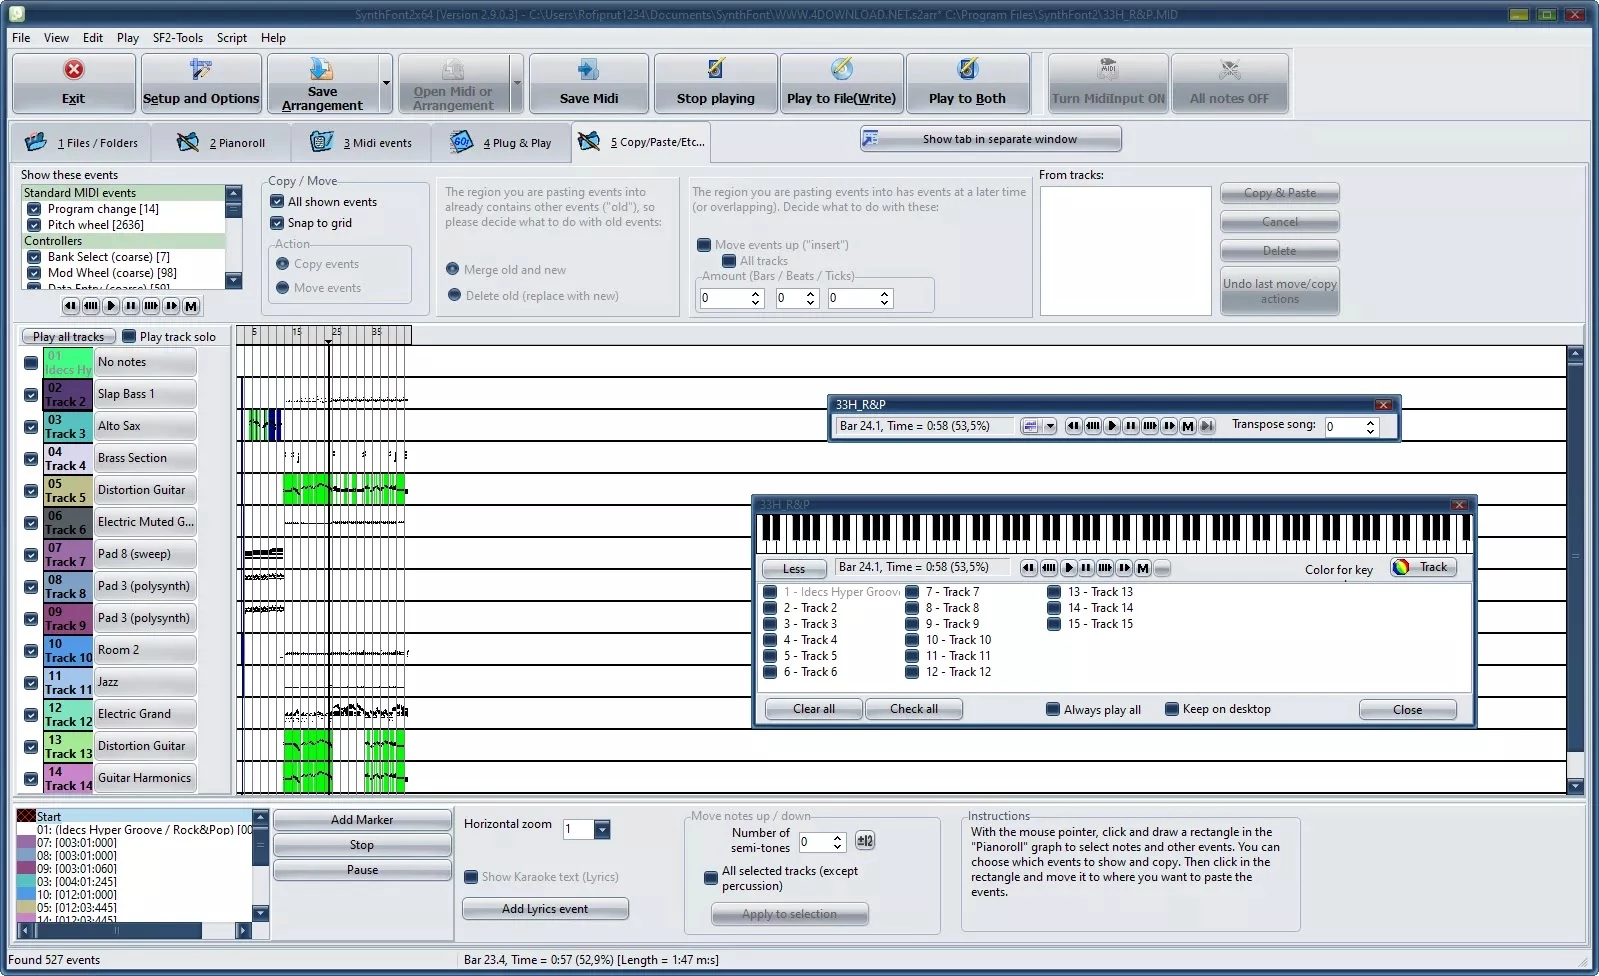Click the ±12 semitones octave icon

865,842
